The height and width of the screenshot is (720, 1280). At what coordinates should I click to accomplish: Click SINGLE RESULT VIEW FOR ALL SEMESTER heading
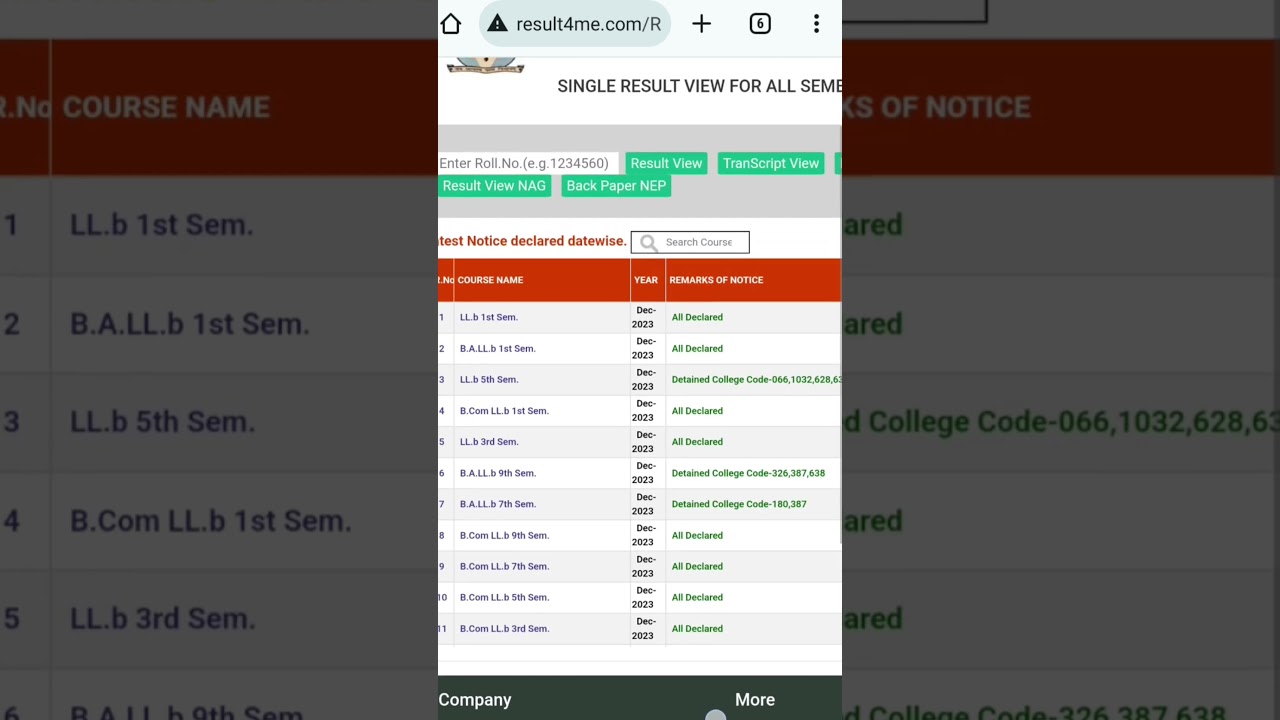tap(699, 86)
